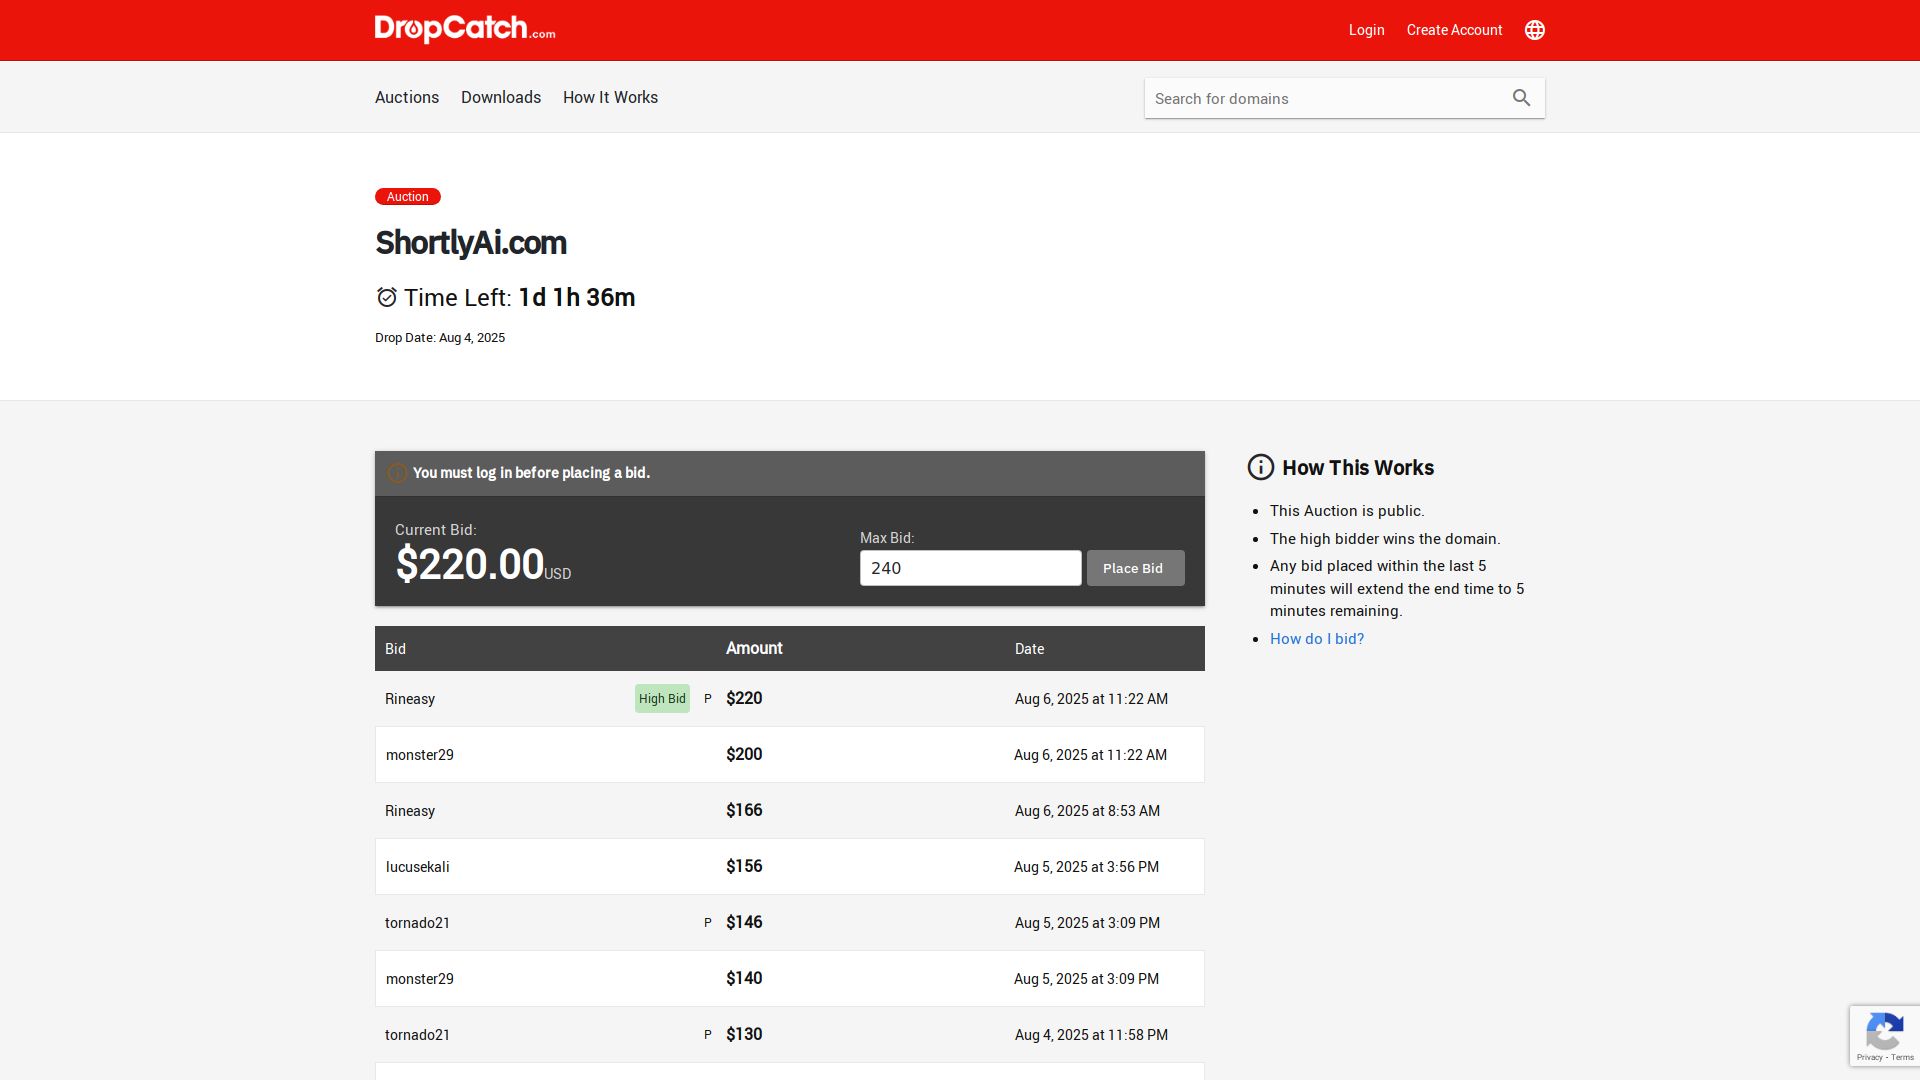The image size is (1920, 1080).
Task: Click the red Auction tag label
Action: point(407,197)
